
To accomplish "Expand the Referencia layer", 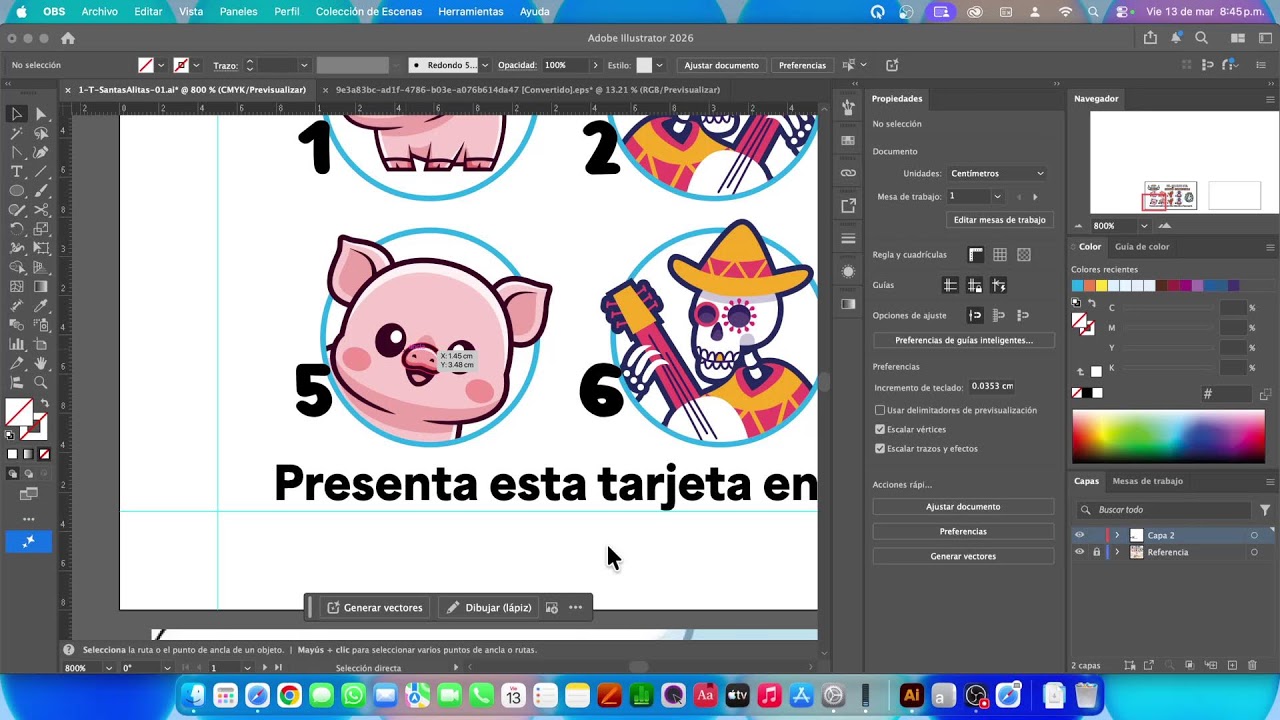I will pyautogui.click(x=1117, y=552).
